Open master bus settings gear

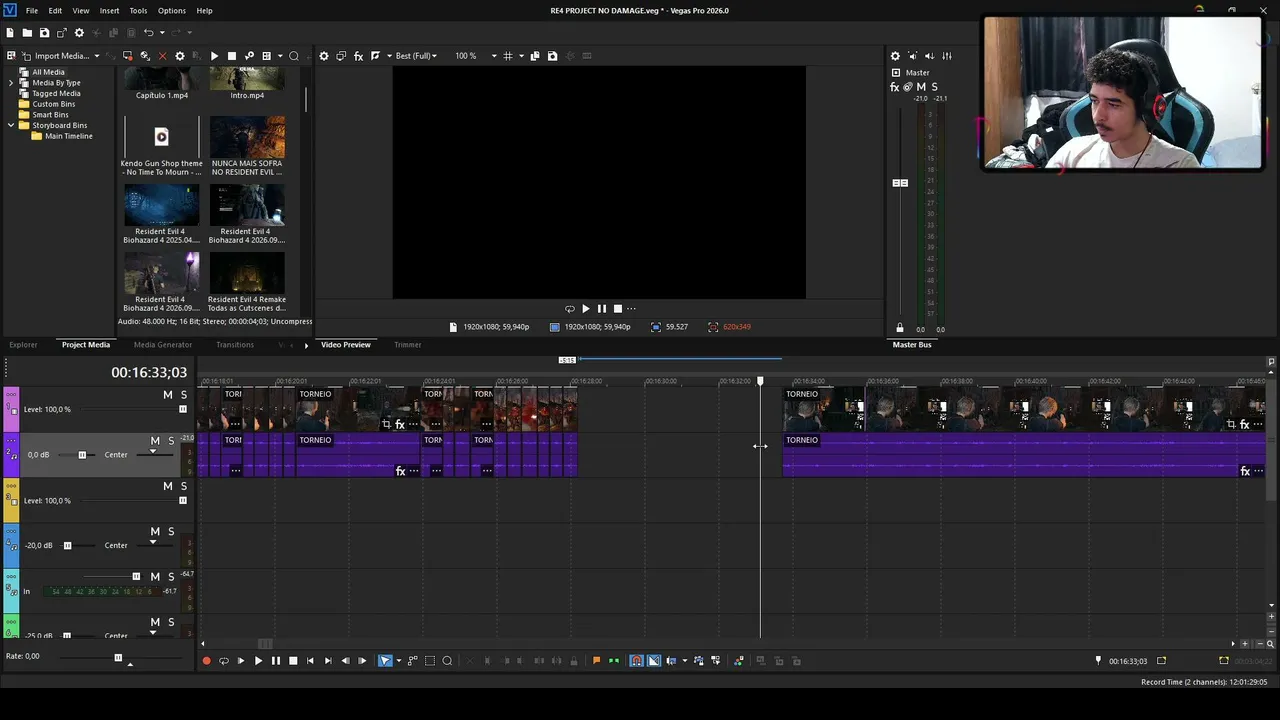[x=895, y=56]
